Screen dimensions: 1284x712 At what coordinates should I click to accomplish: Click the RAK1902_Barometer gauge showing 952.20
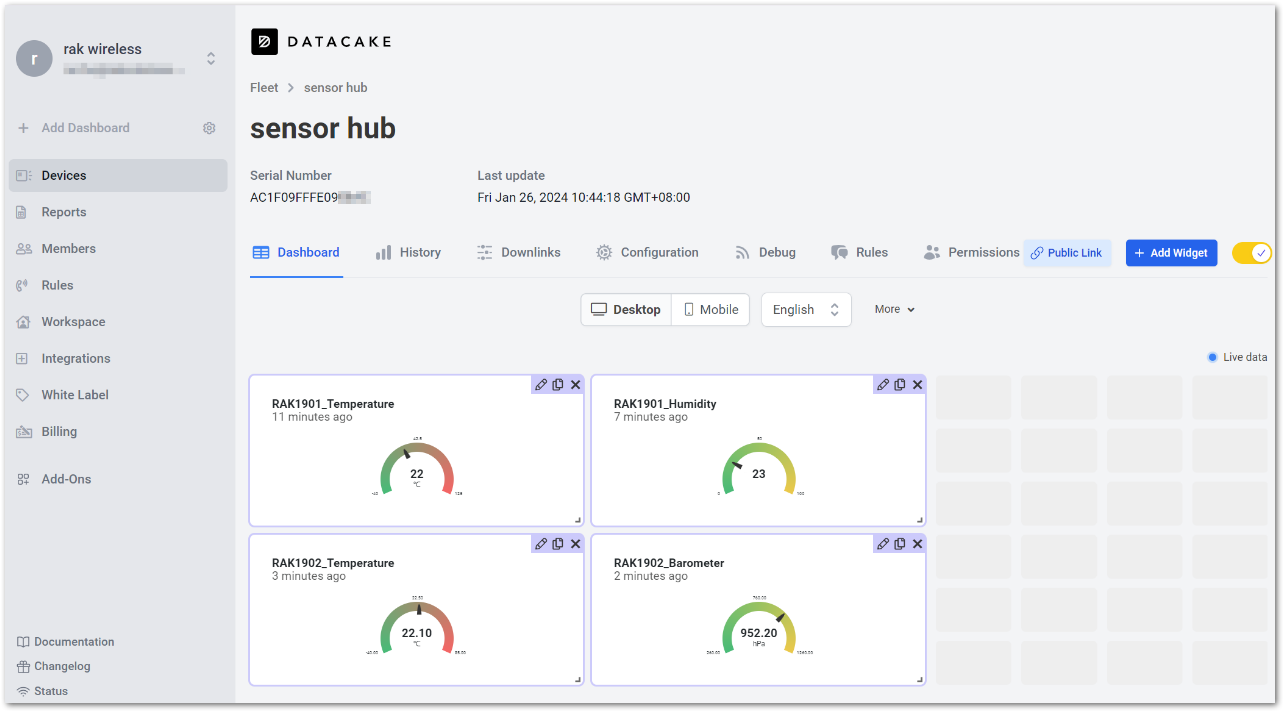point(759,626)
